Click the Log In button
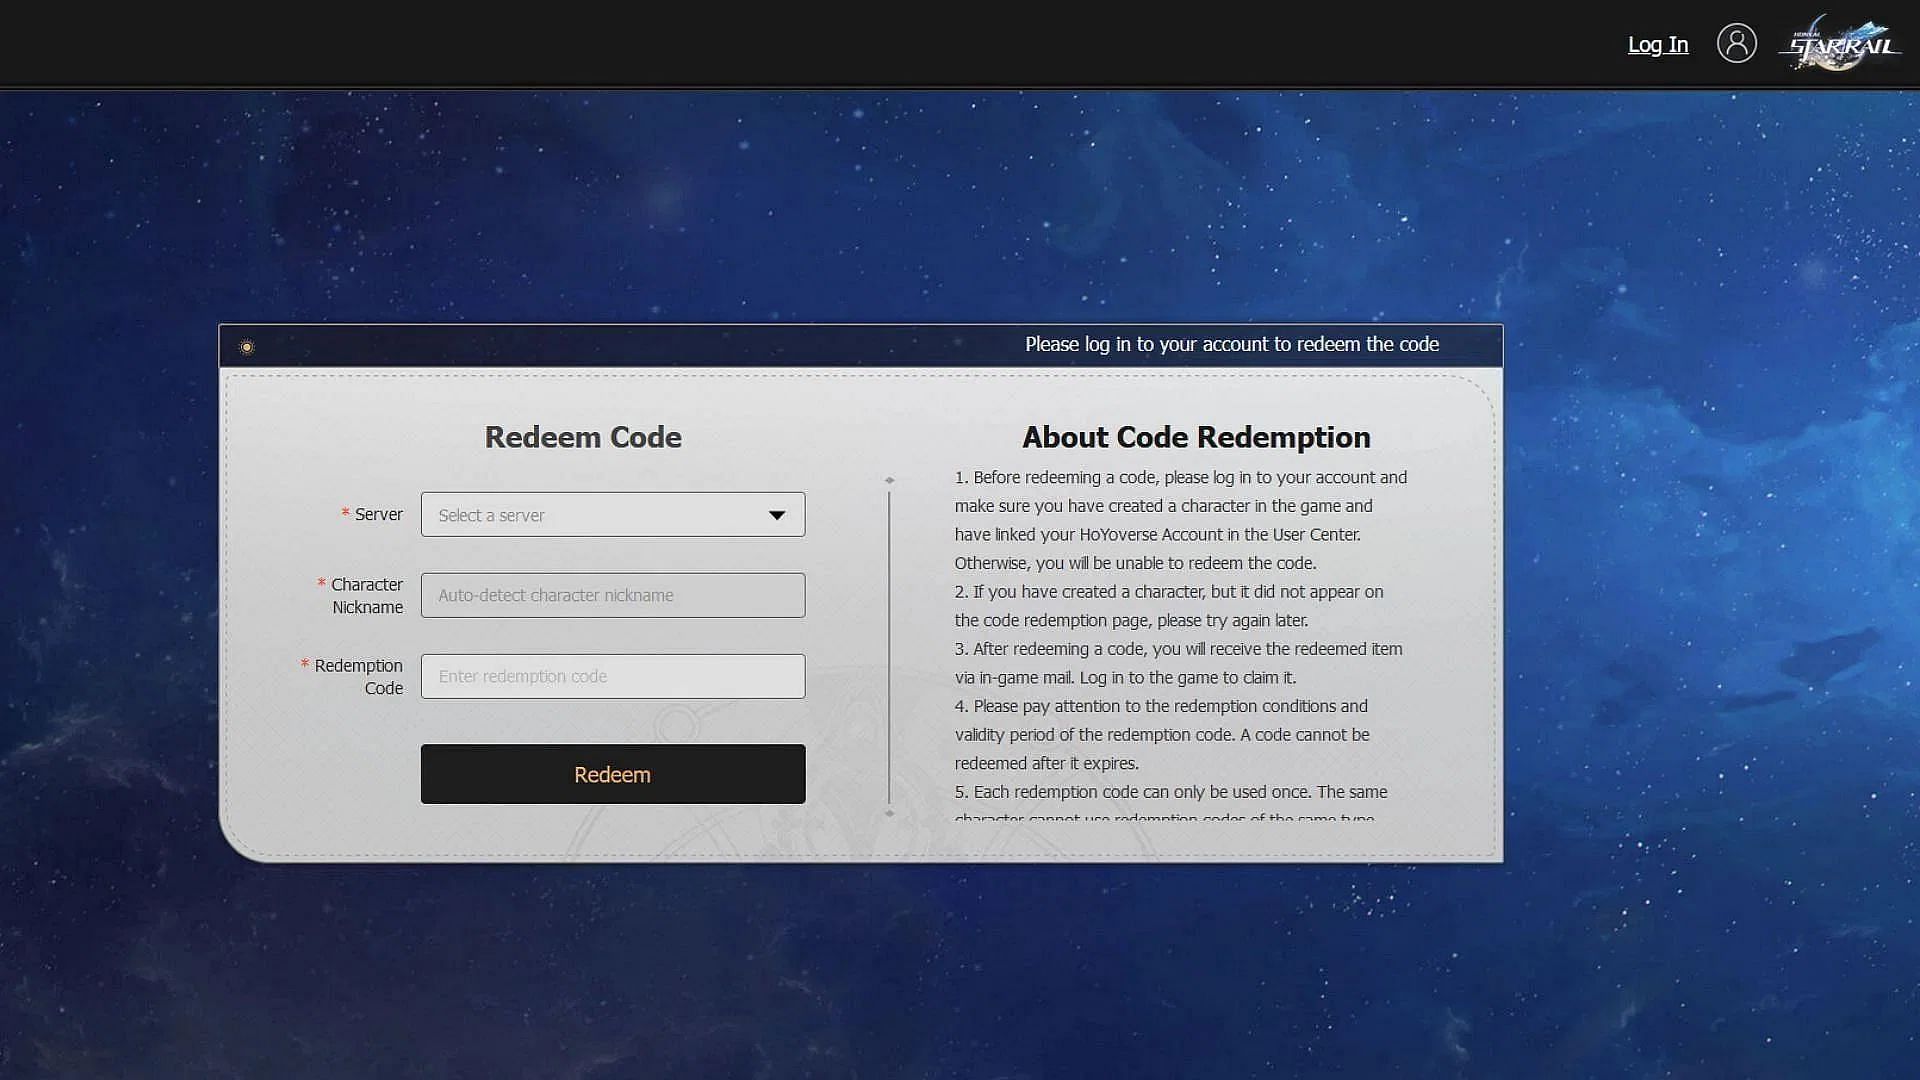Image resolution: width=1920 pixels, height=1080 pixels. click(x=1659, y=44)
